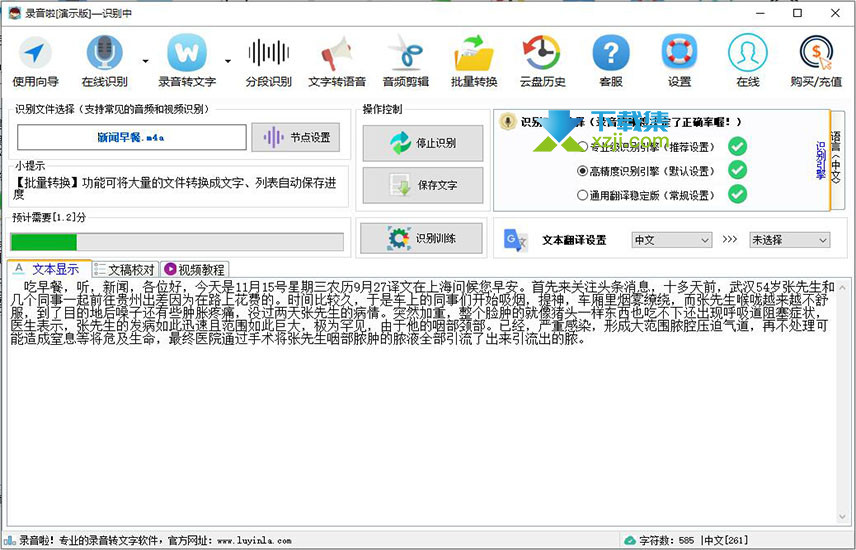Select 高精度识别引擎 radio option
856x550 pixels.
click(x=583, y=171)
